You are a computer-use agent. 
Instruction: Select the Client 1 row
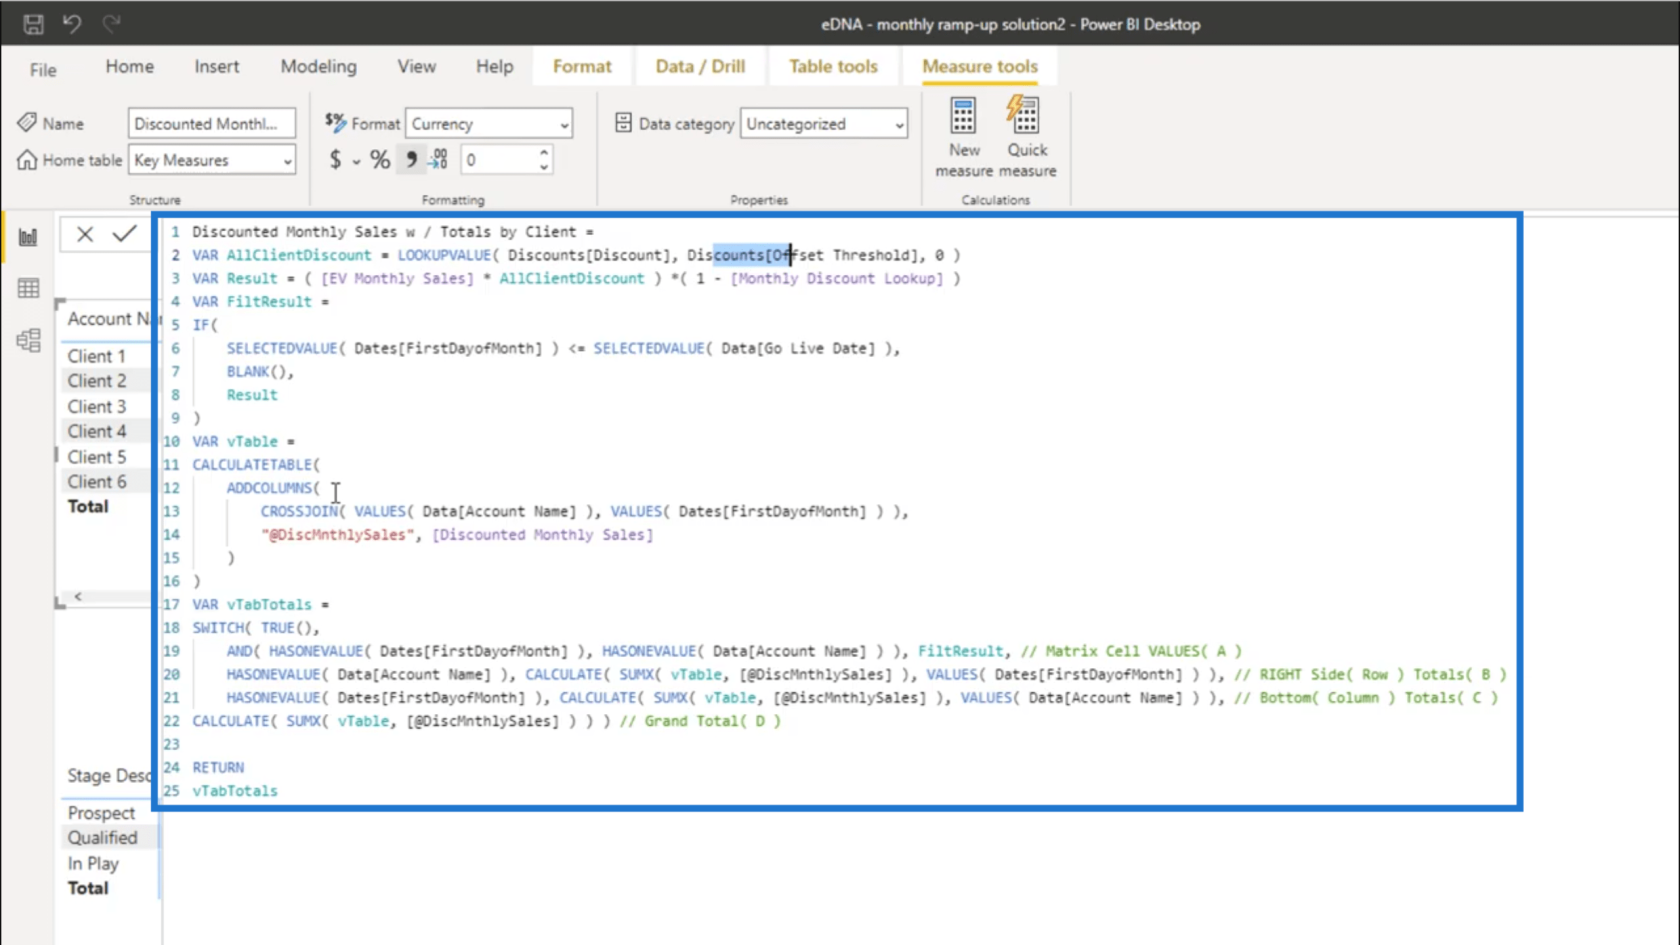pyautogui.click(x=97, y=356)
